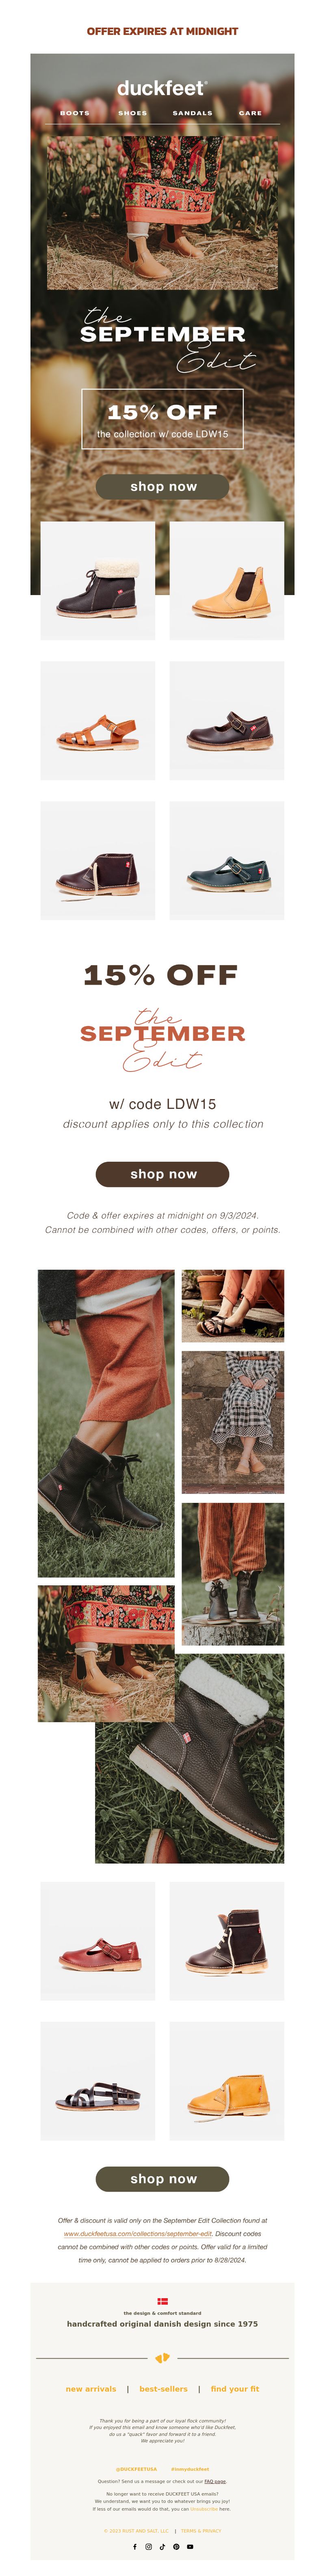View the yellow chelsea boot product image
Screen dimensions: 325x2576
click(x=227, y=580)
